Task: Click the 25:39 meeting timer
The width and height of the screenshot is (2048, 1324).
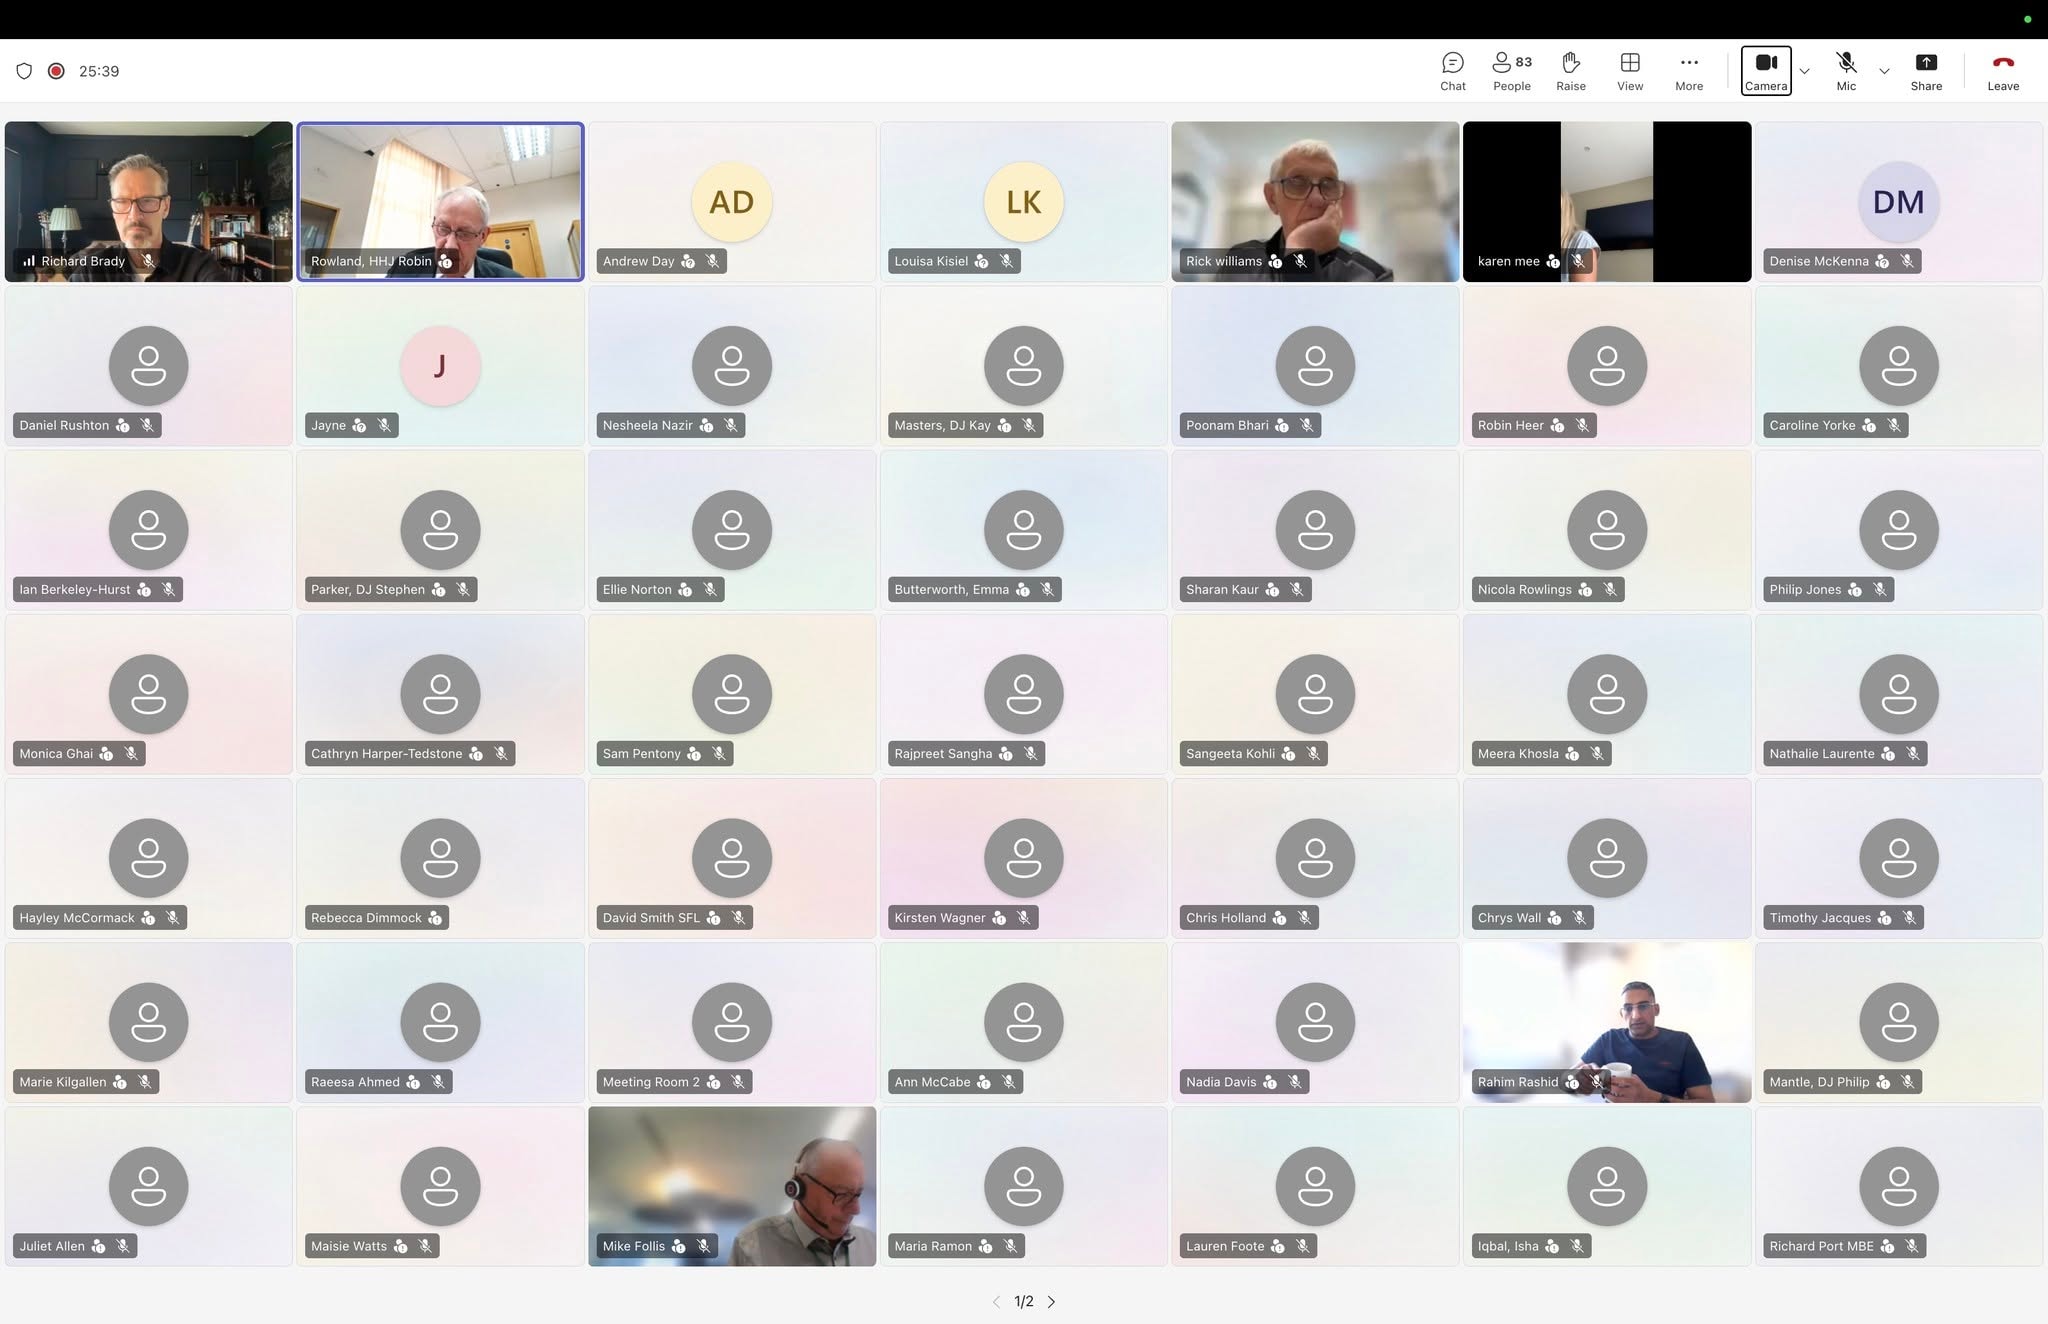Action: (99, 71)
